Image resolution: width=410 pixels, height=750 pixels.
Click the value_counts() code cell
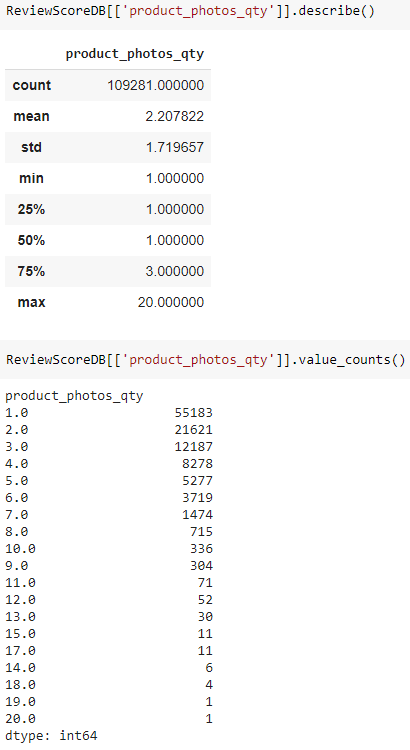point(205,360)
